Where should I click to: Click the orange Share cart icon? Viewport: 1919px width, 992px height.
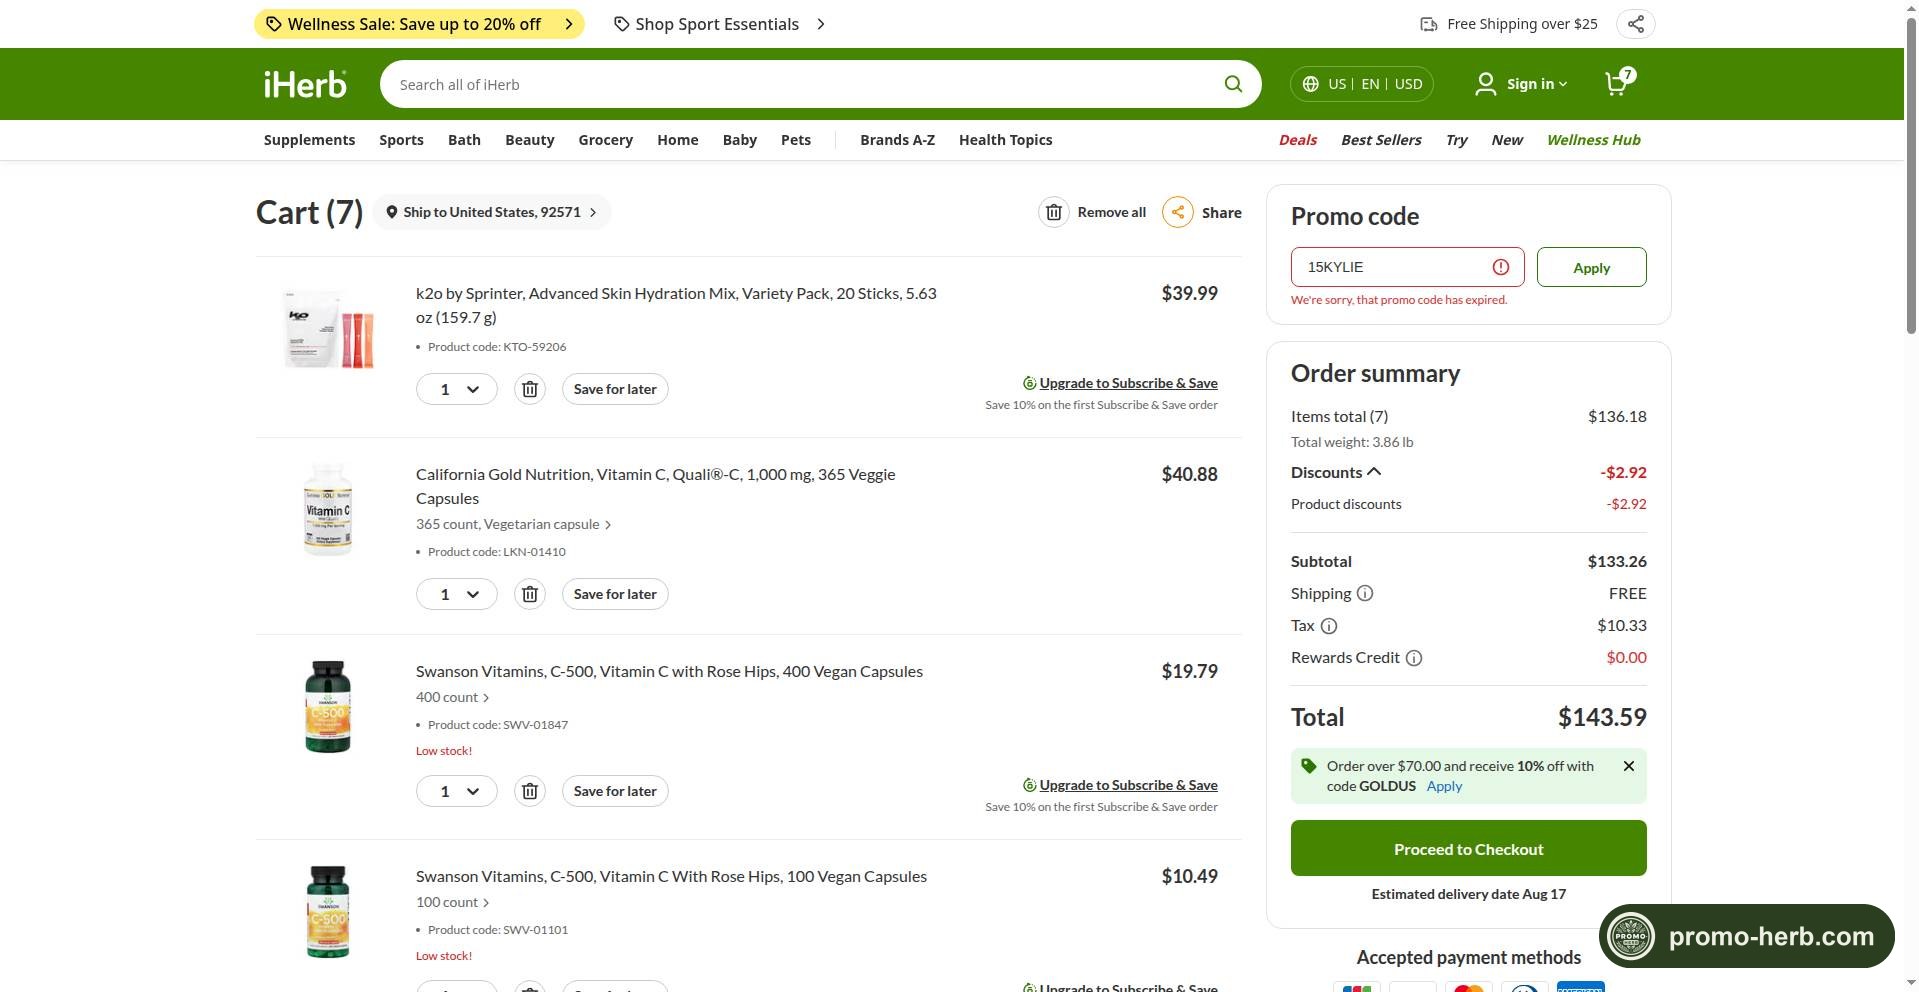tap(1178, 212)
